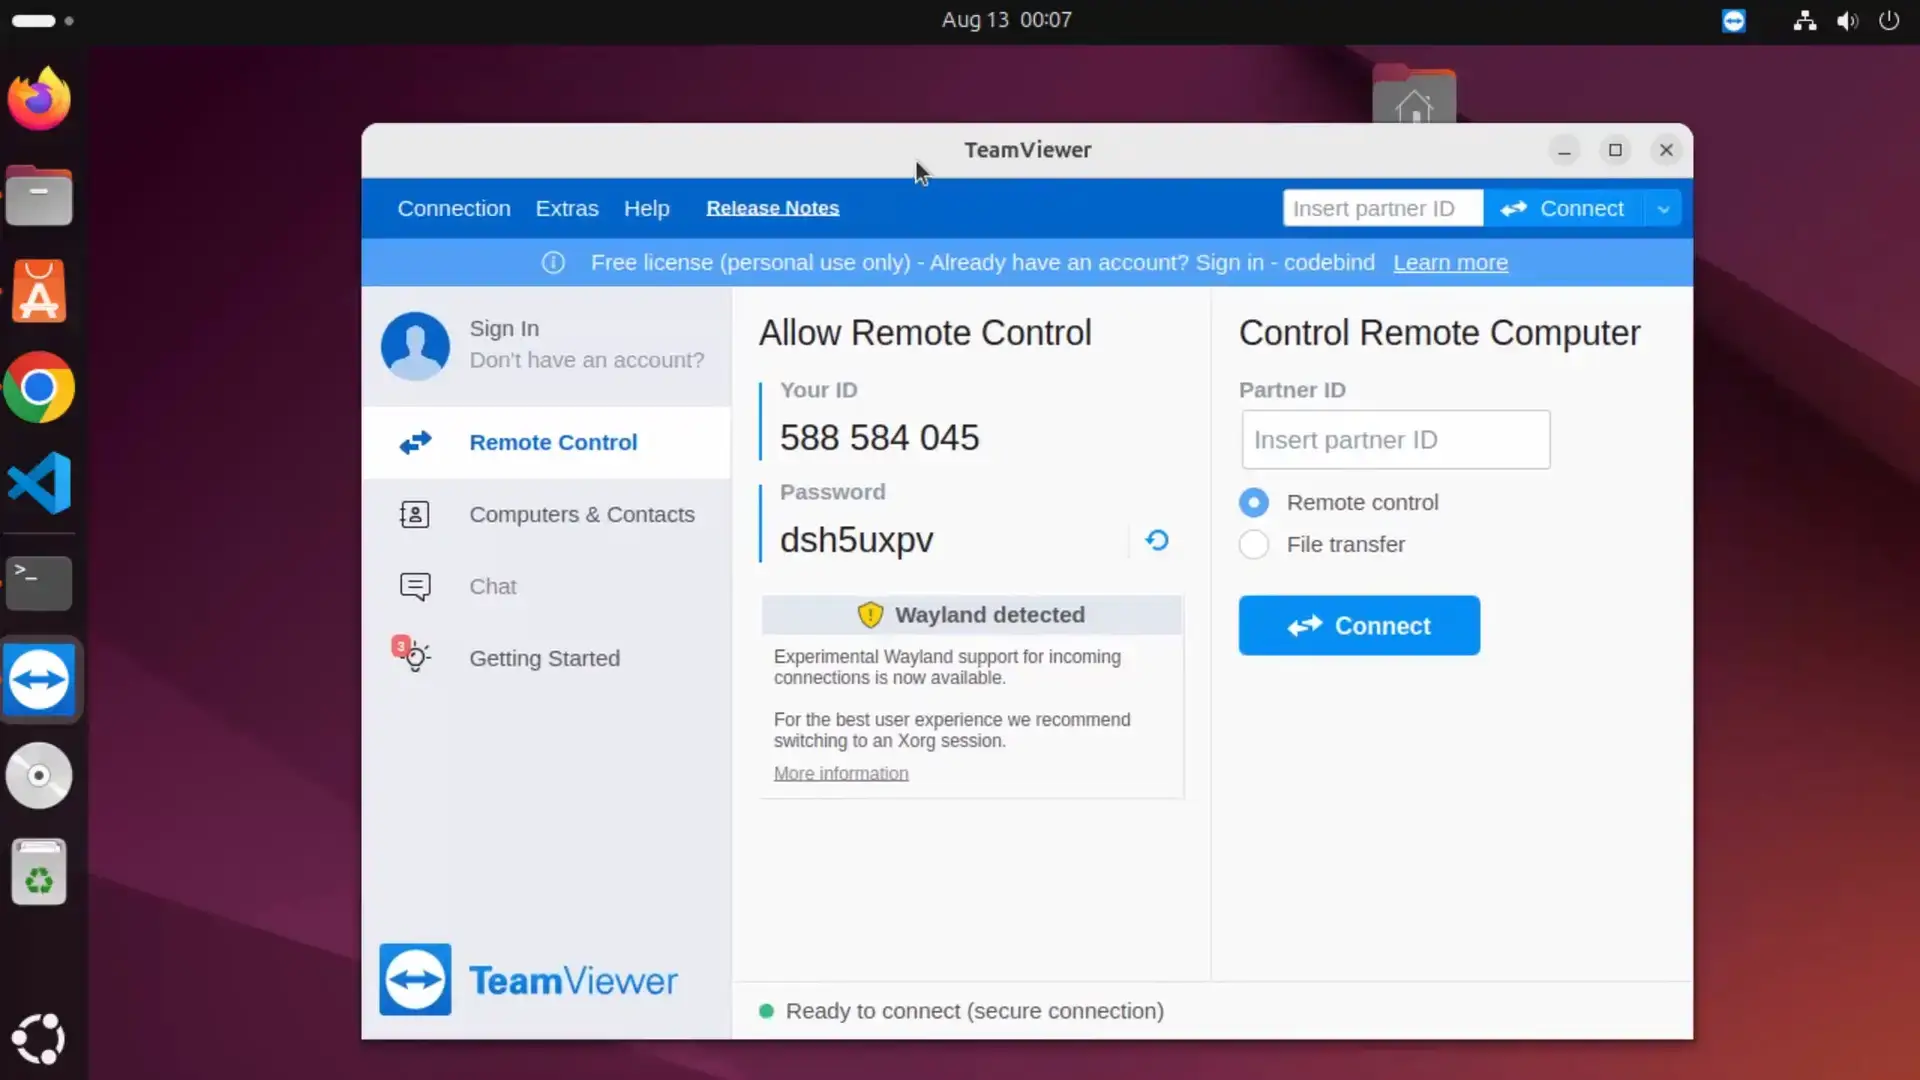Click the Remote Control arrows icon in sidebar
Screen dimensions: 1920x1080
[x=415, y=442]
